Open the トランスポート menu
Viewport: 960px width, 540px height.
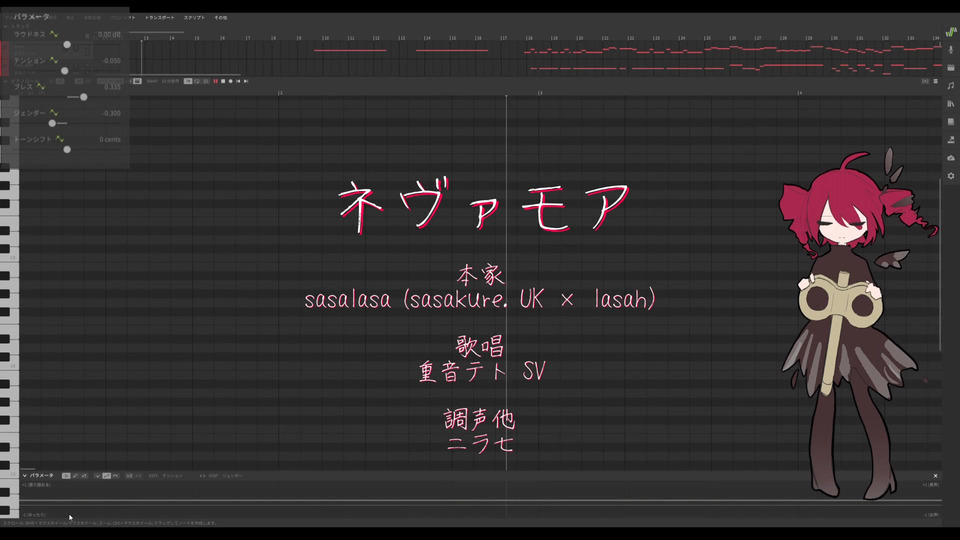click(x=159, y=18)
